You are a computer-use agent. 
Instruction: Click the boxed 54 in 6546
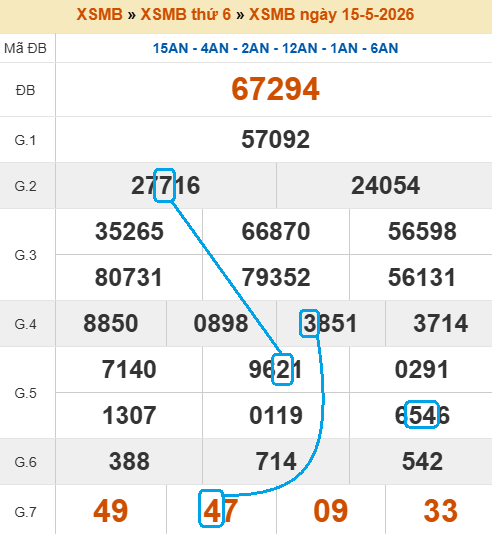[x=422, y=414]
